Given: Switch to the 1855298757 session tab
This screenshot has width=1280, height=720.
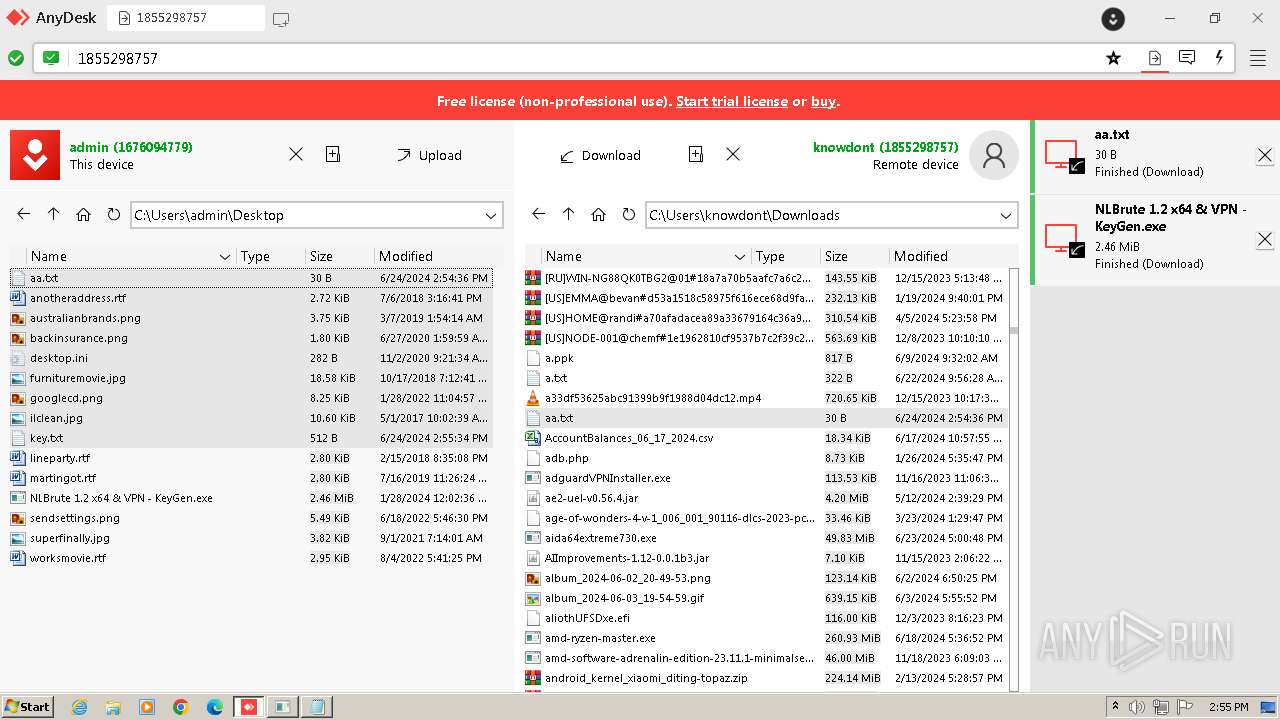Looking at the screenshot, I should click(186, 18).
